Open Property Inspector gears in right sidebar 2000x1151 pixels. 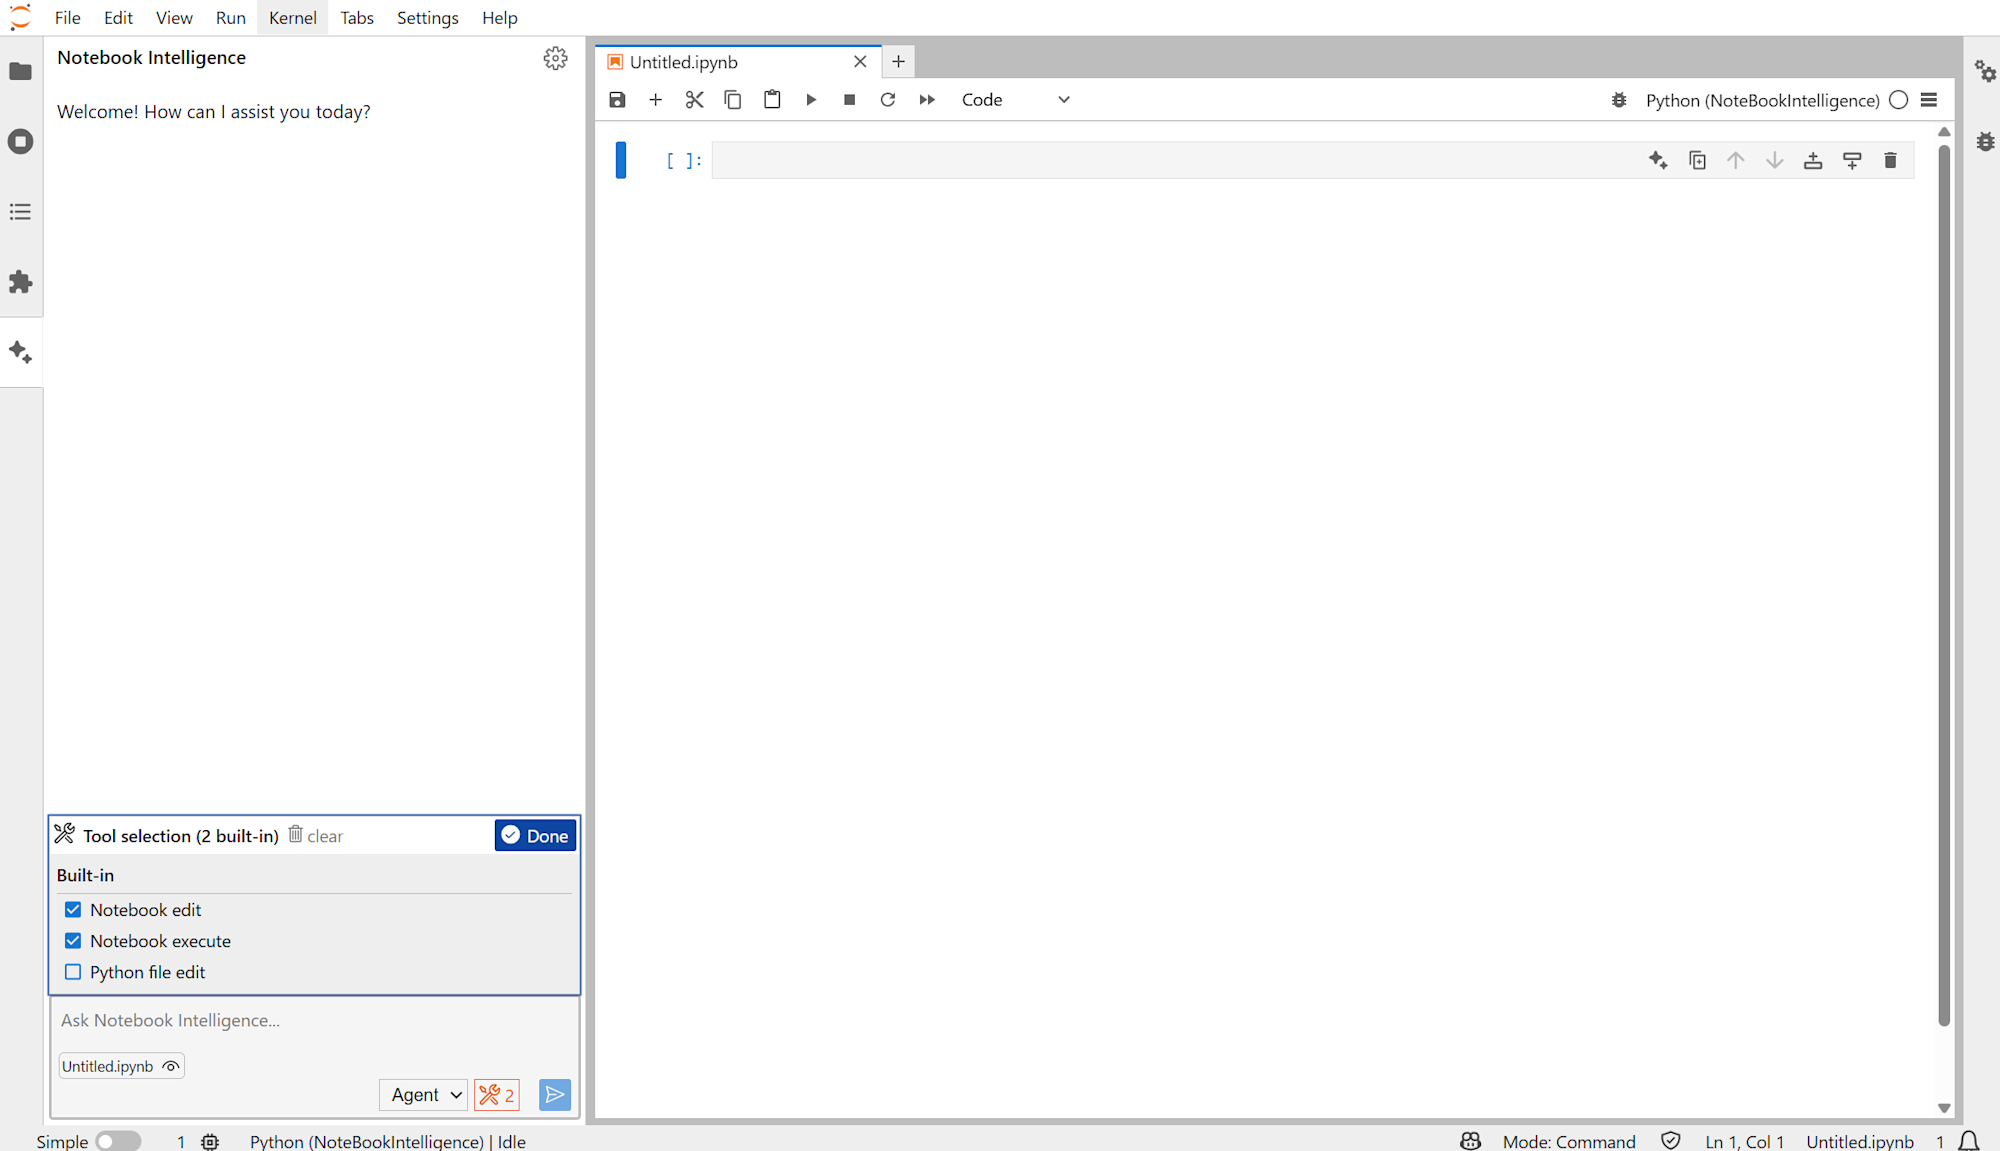pos(1985,71)
